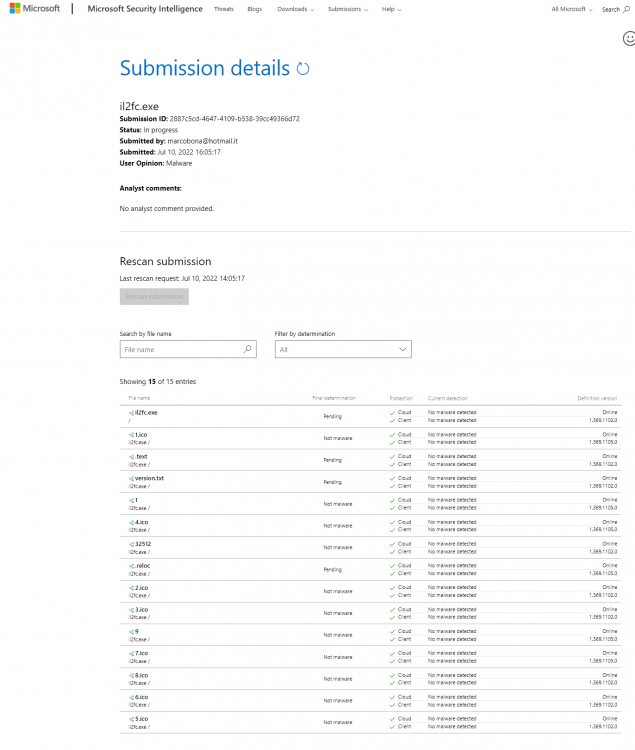
Task: Select the 2.ico file name
Action: 142,587
